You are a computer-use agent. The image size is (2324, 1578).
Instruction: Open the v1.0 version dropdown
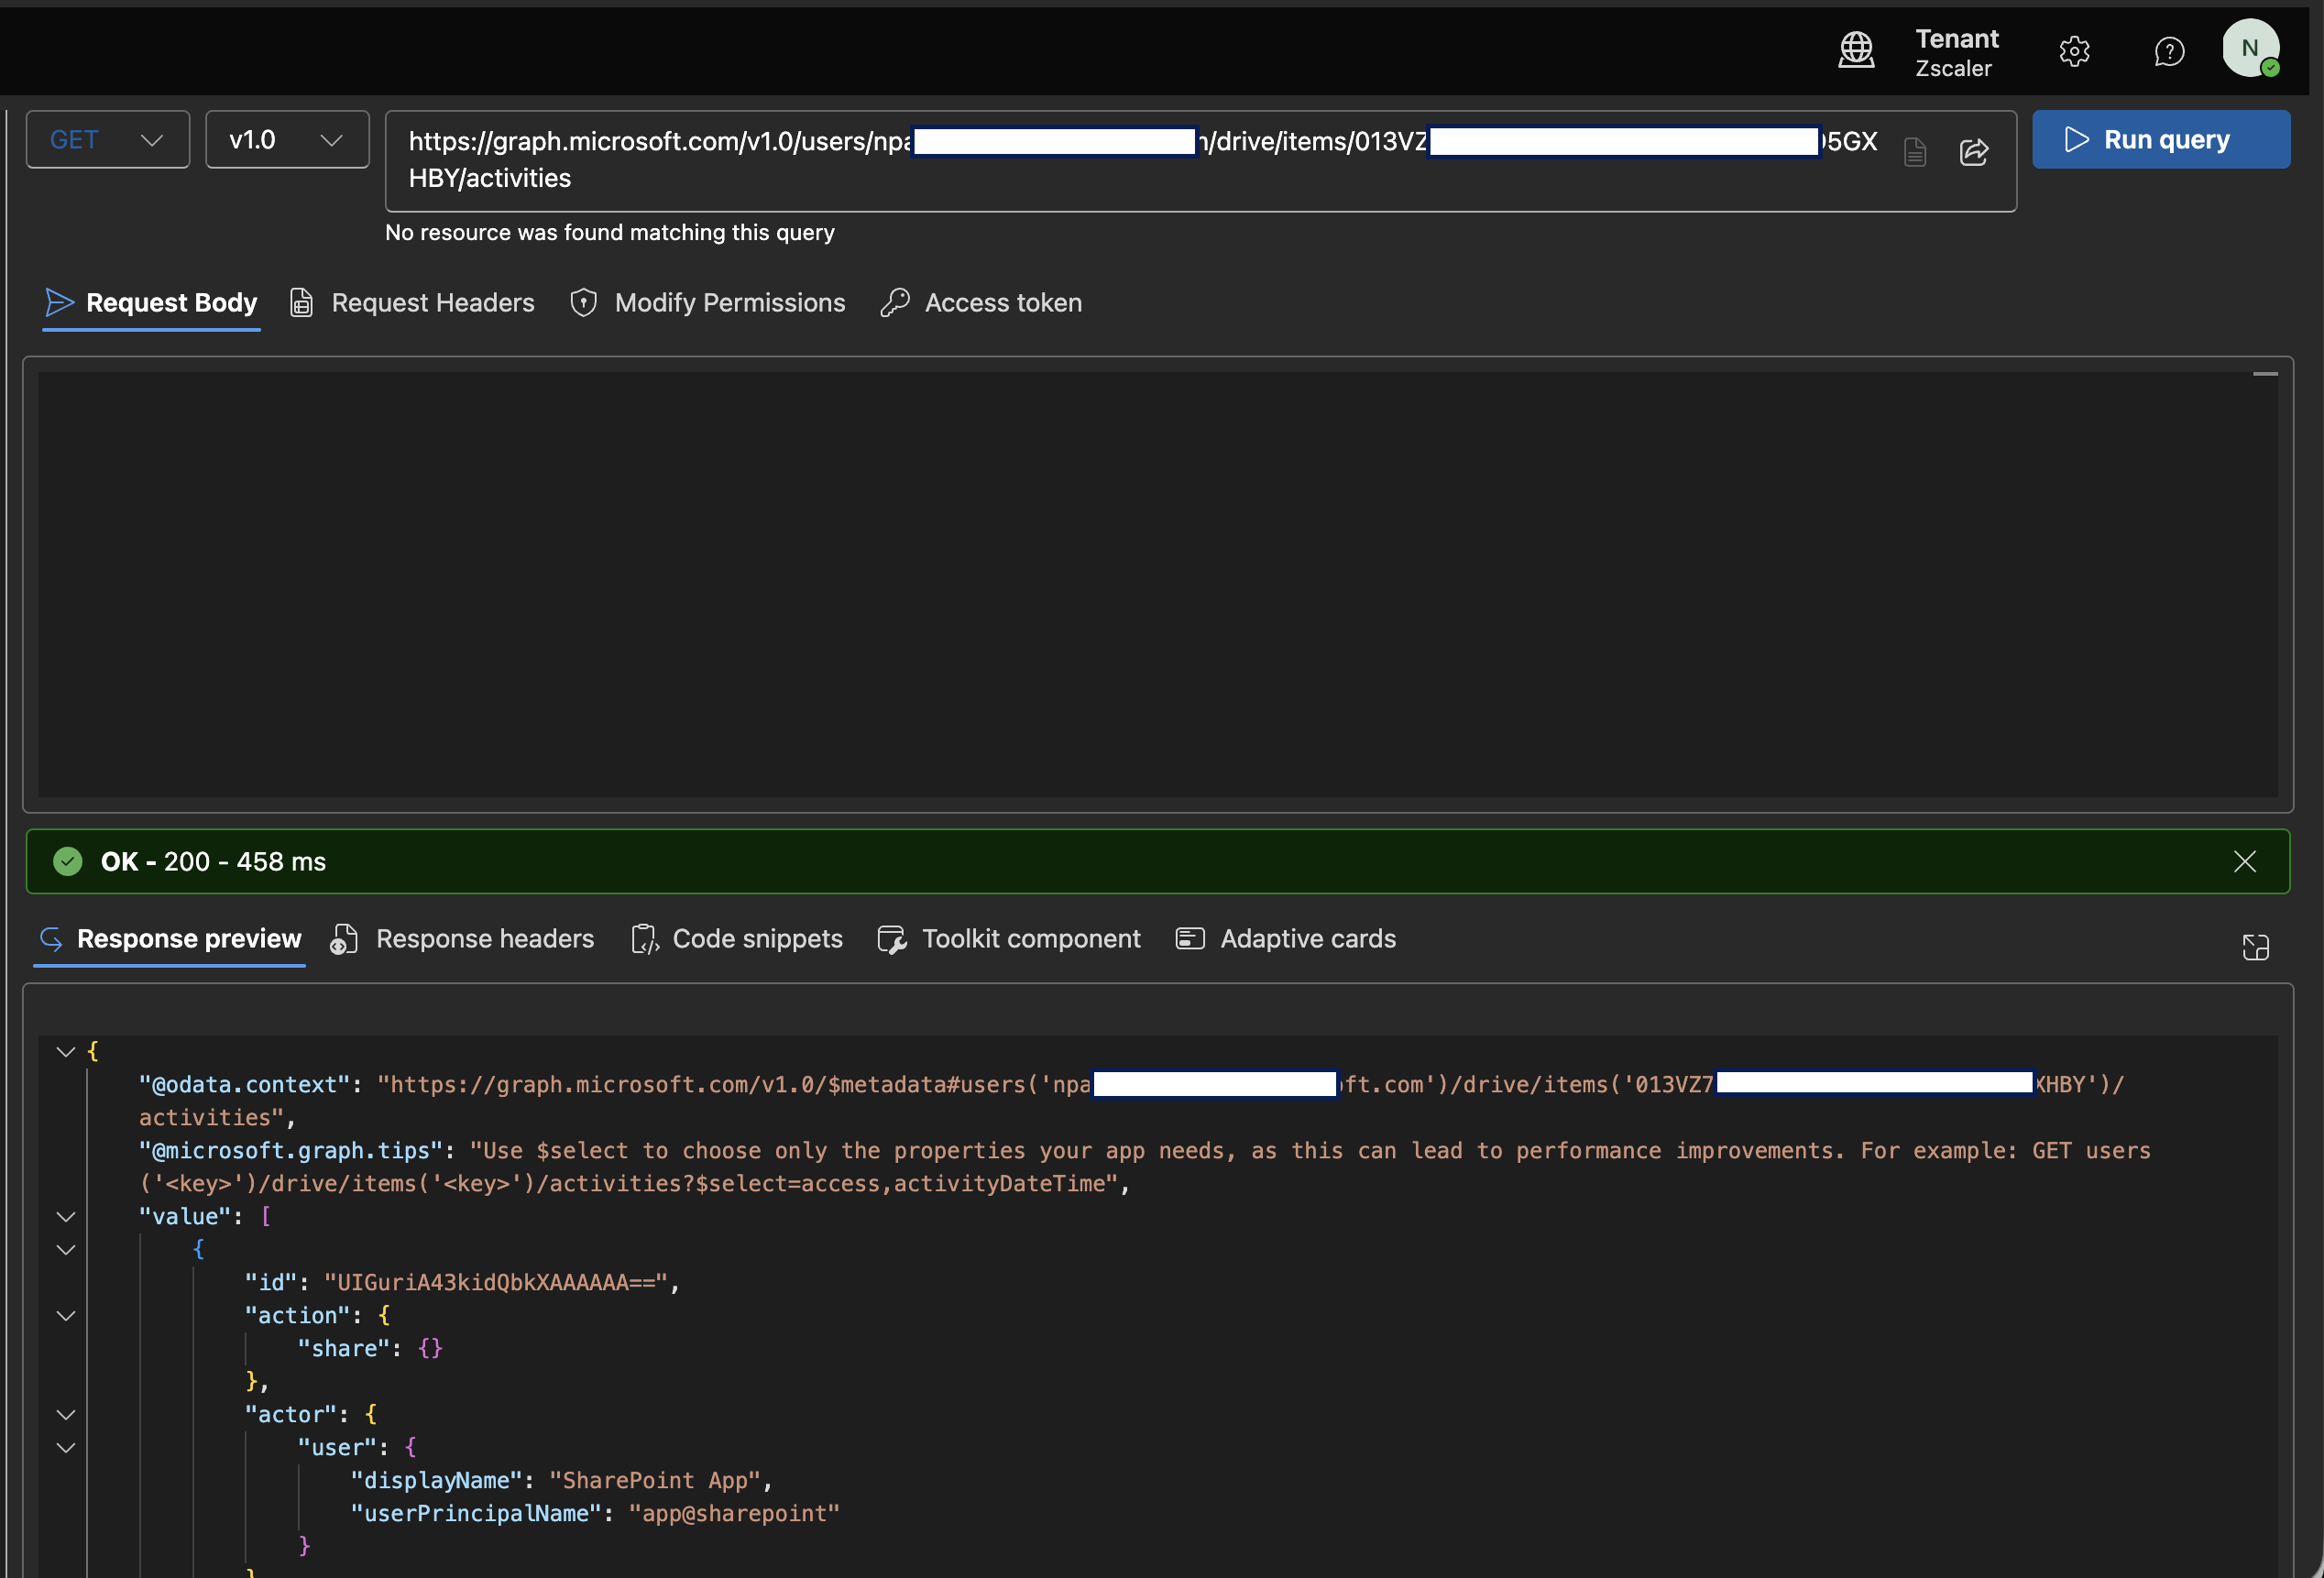(287, 140)
